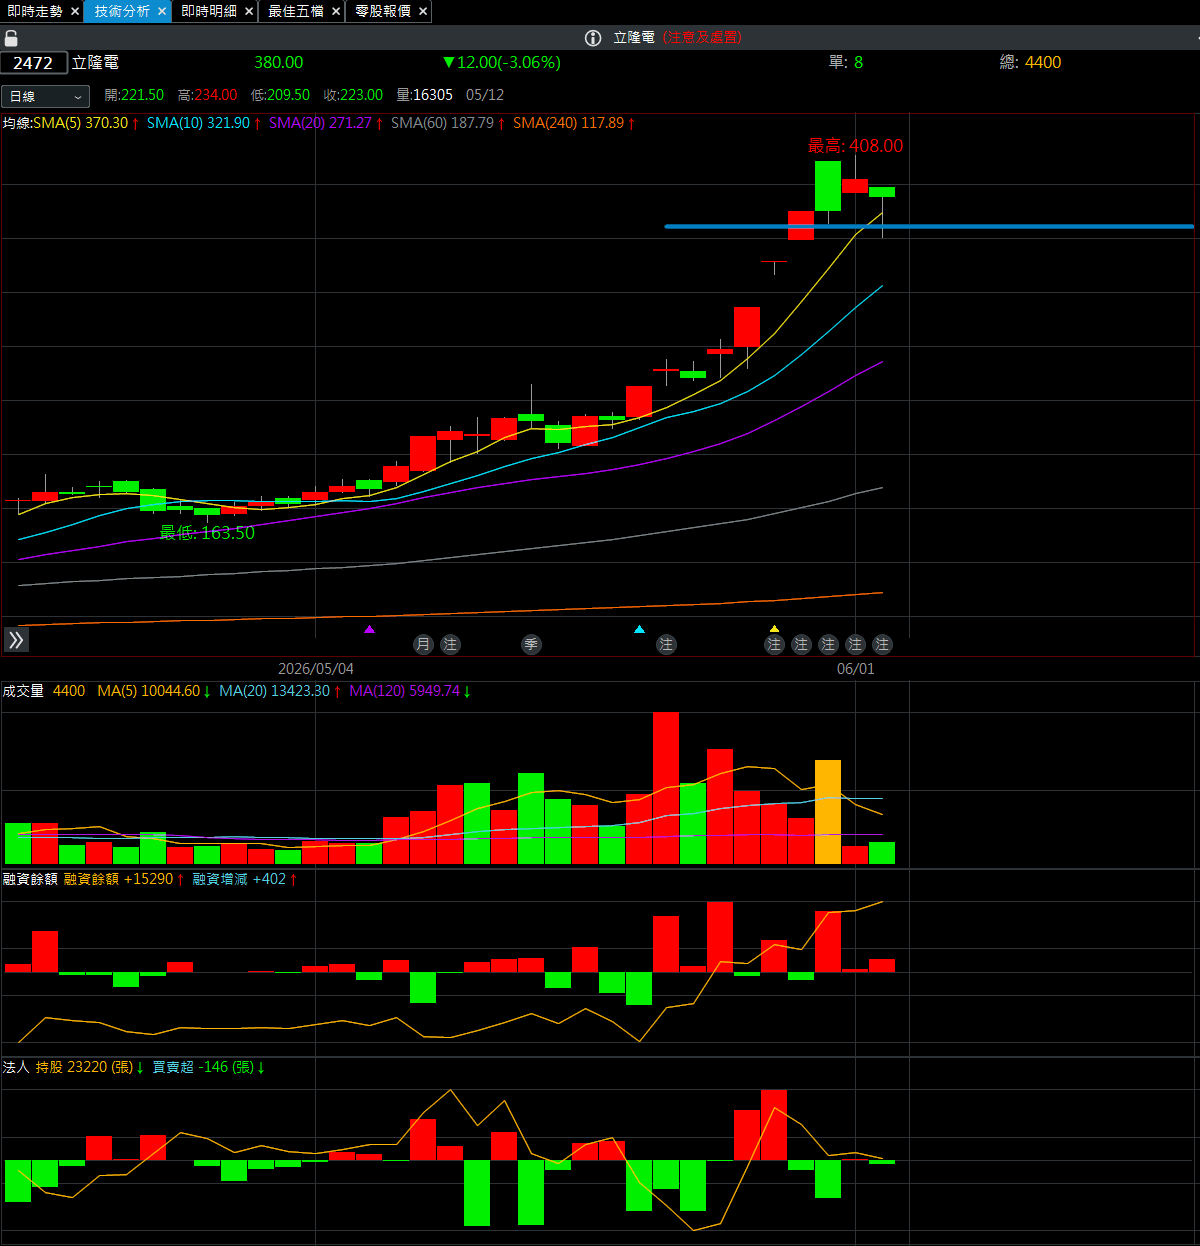
Task: Click the 法人 持股 23220 label
Action: [x=73, y=1067]
